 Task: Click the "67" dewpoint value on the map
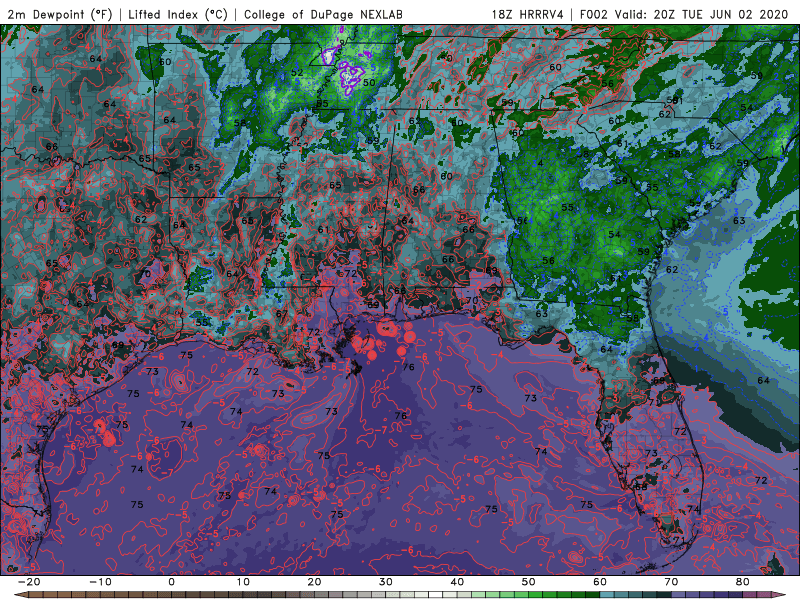click(282, 313)
